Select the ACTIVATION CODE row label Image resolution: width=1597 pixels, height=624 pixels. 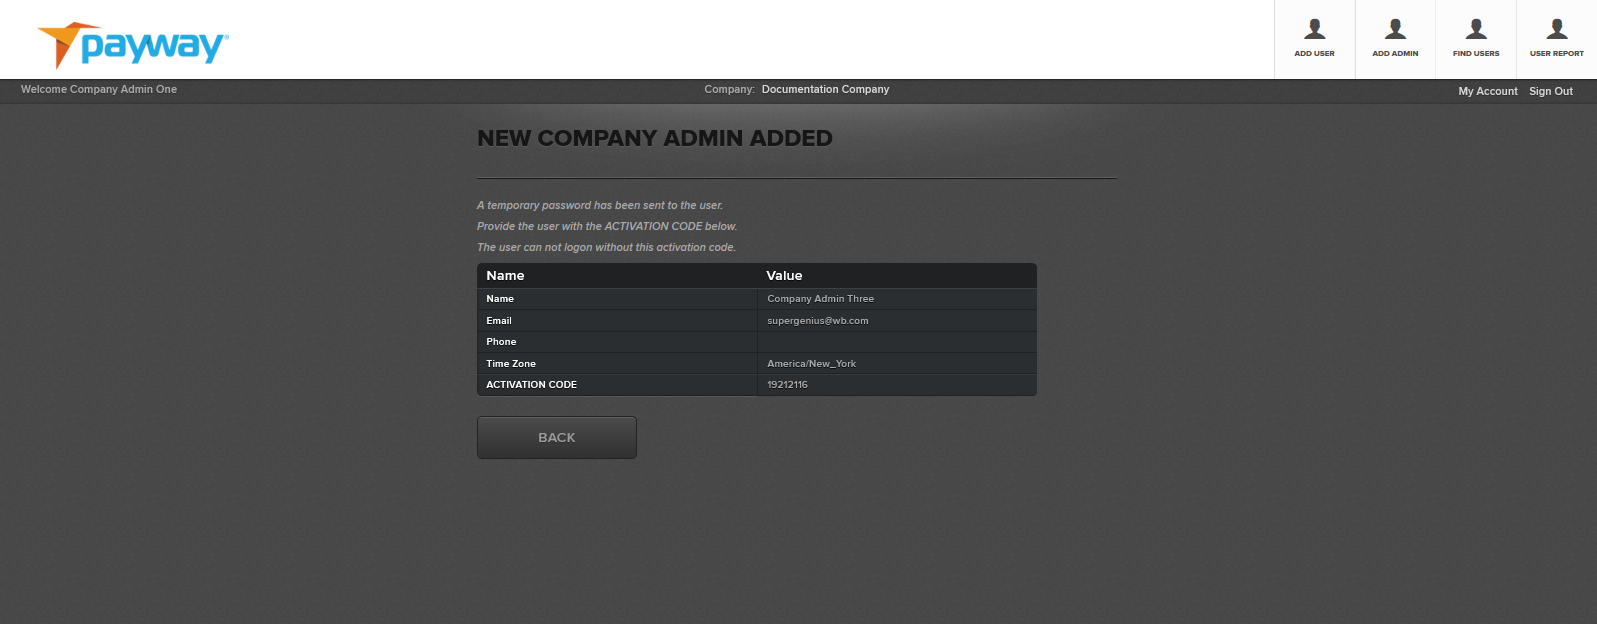531,385
